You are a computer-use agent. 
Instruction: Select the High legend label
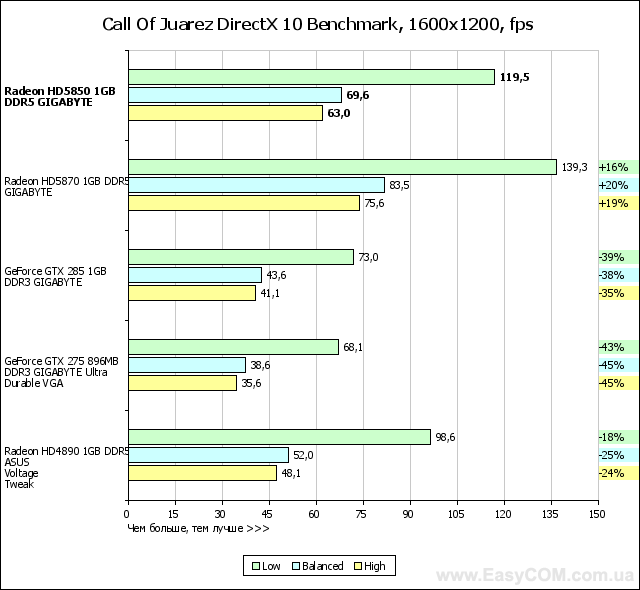(375, 566)
